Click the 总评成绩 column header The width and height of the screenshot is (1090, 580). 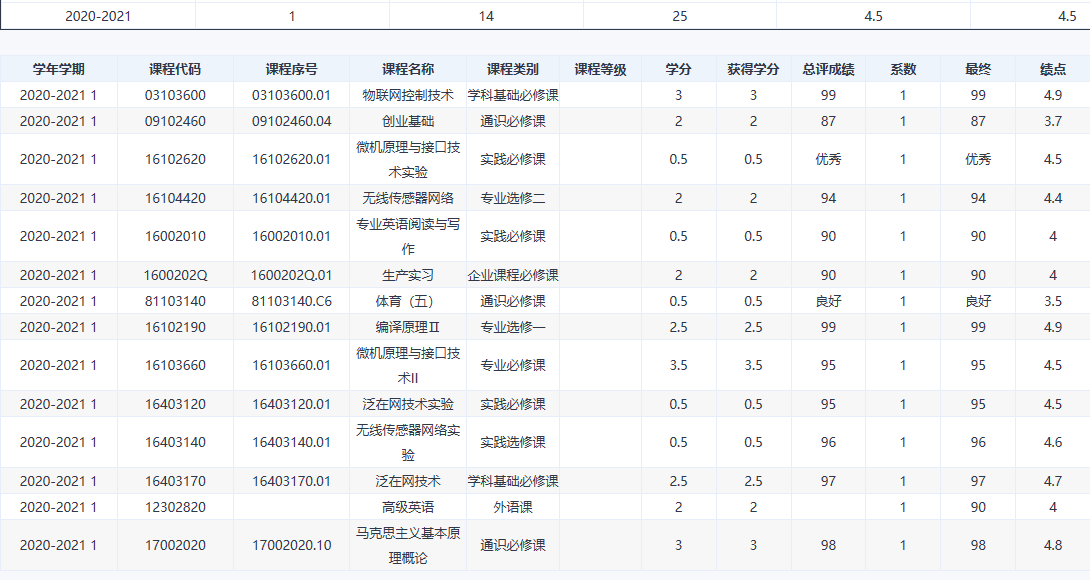pos(829,70)
